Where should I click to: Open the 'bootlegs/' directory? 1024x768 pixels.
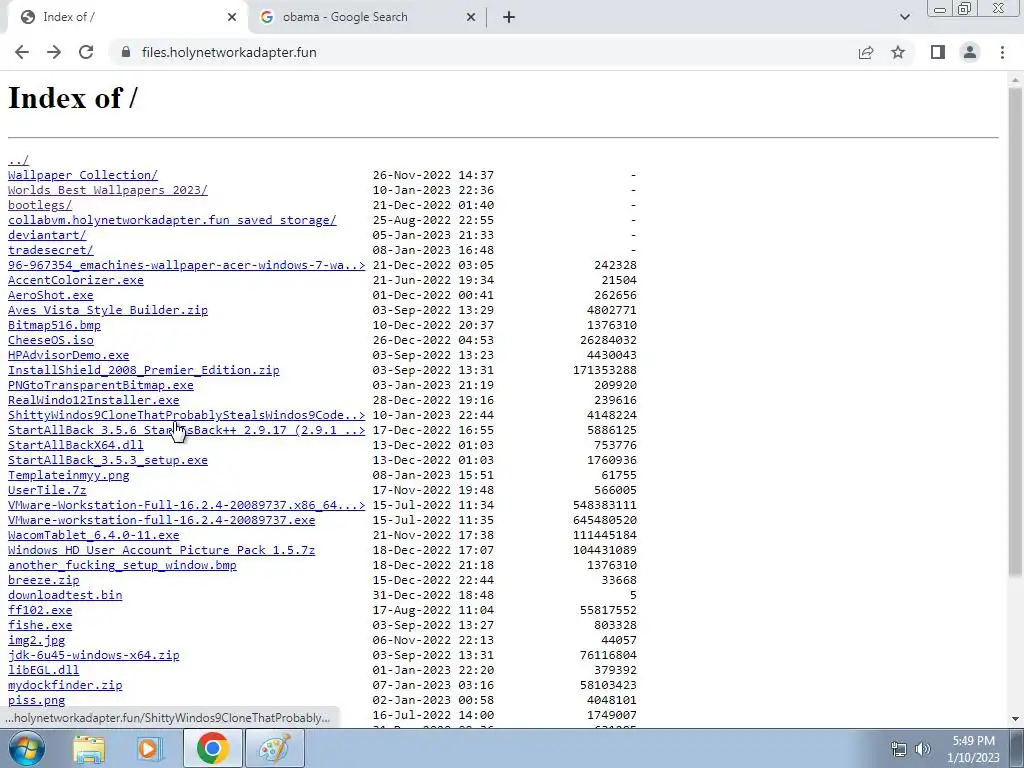pyautogui.click(x=40, y=205)
